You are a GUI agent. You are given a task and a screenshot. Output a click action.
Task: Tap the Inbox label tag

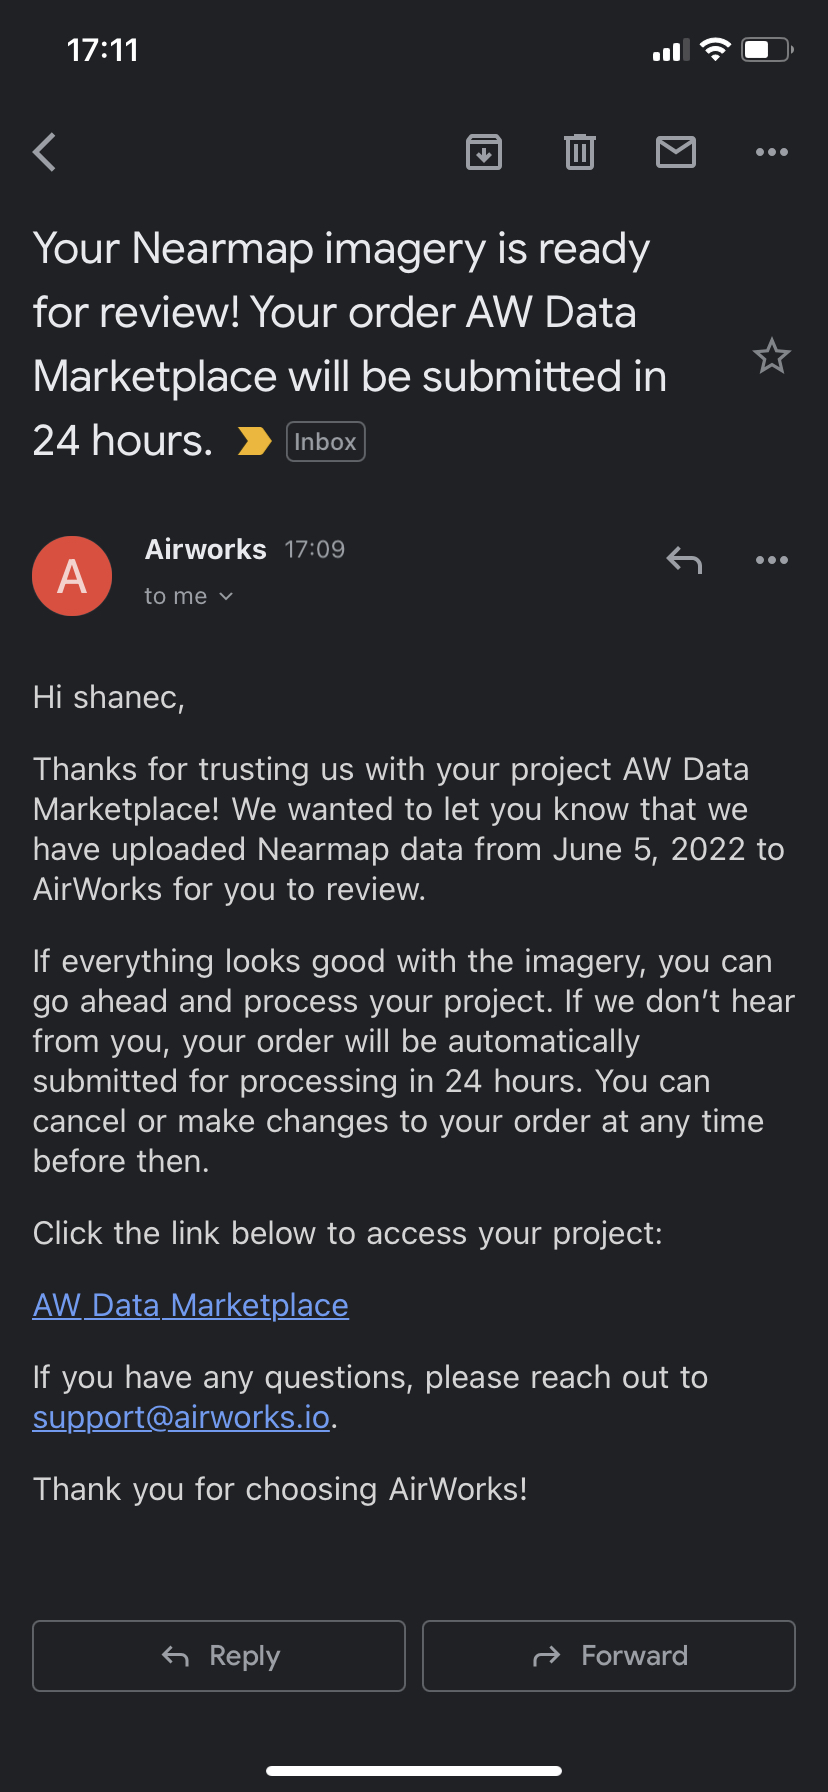point(326,442)
